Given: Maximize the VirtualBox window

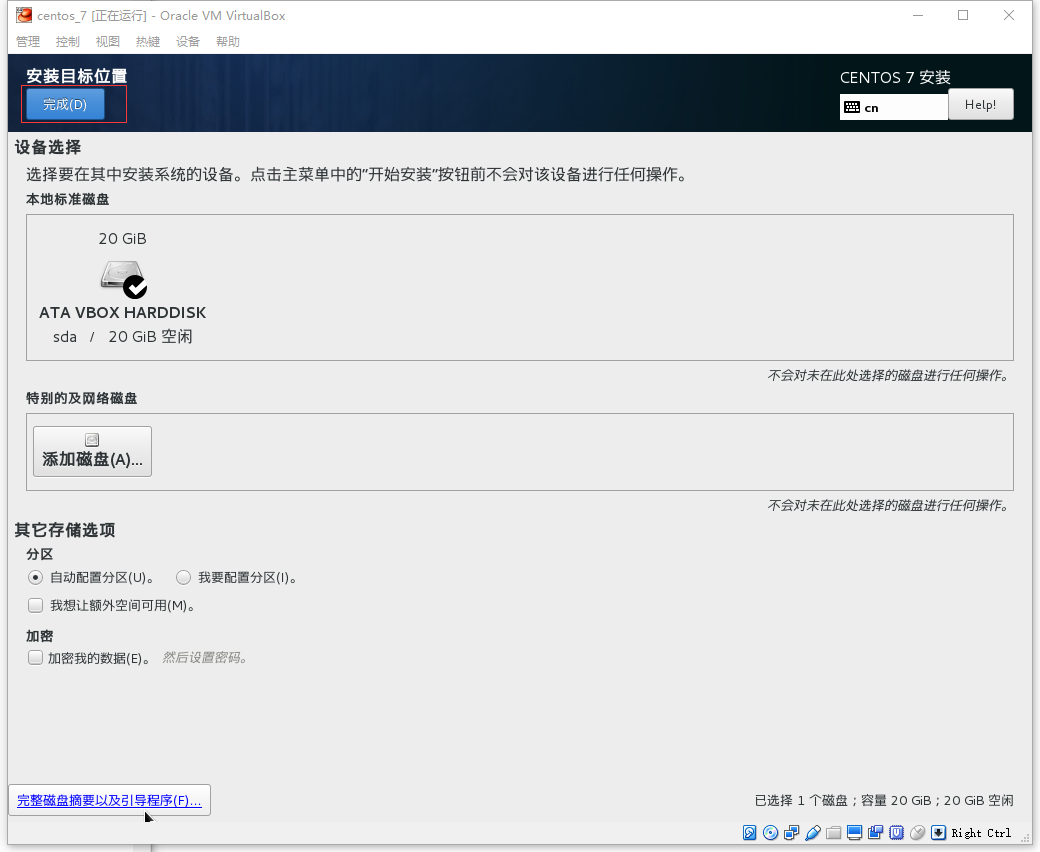Looking at the screenshot, I should tap(963, 15).
